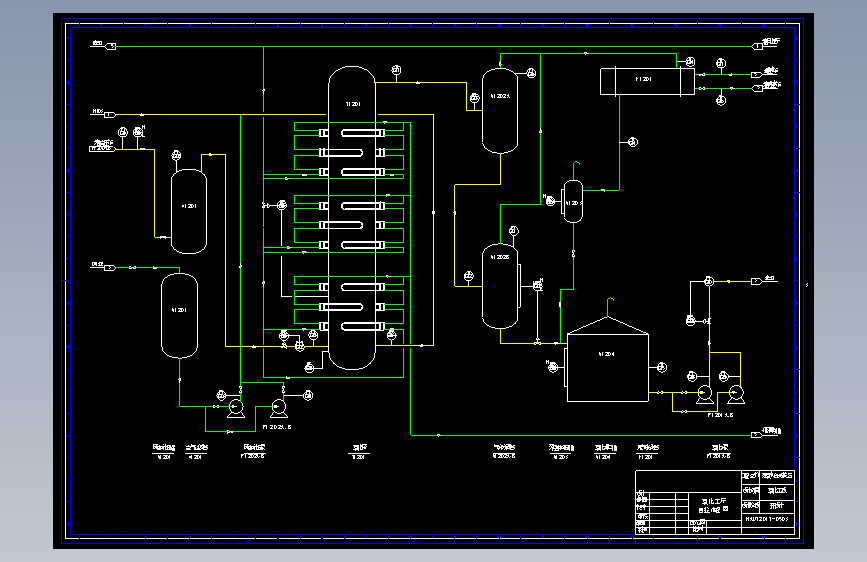Viewport: 867px width, 562px height.
Task: Select the right pump of pair P1201A.B
Action: (x=736, y=394)
